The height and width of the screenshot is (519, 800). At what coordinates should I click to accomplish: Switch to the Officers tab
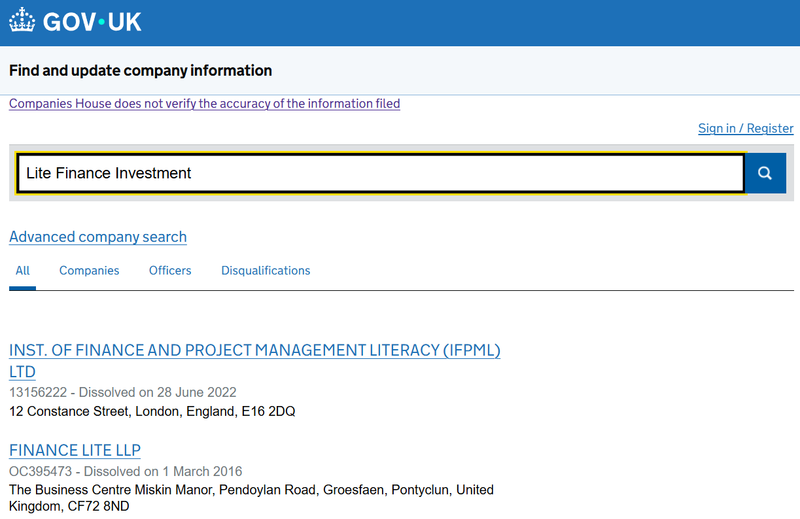(x=170, y=270)
